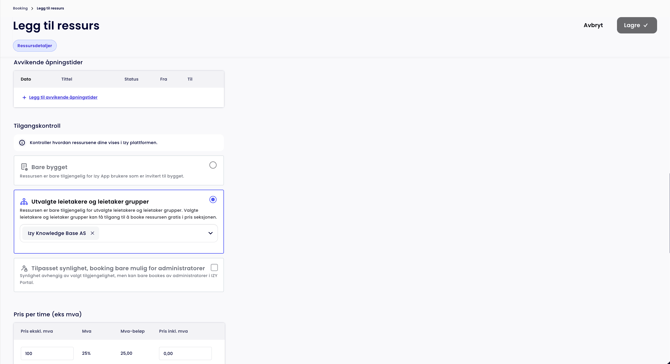
Task: Click the Lagre save button
Action: [x=637, y=25]
